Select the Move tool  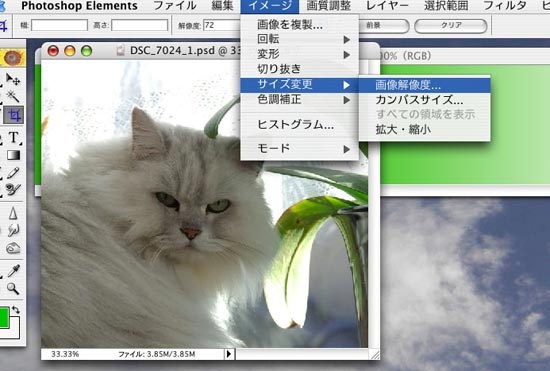13,80
